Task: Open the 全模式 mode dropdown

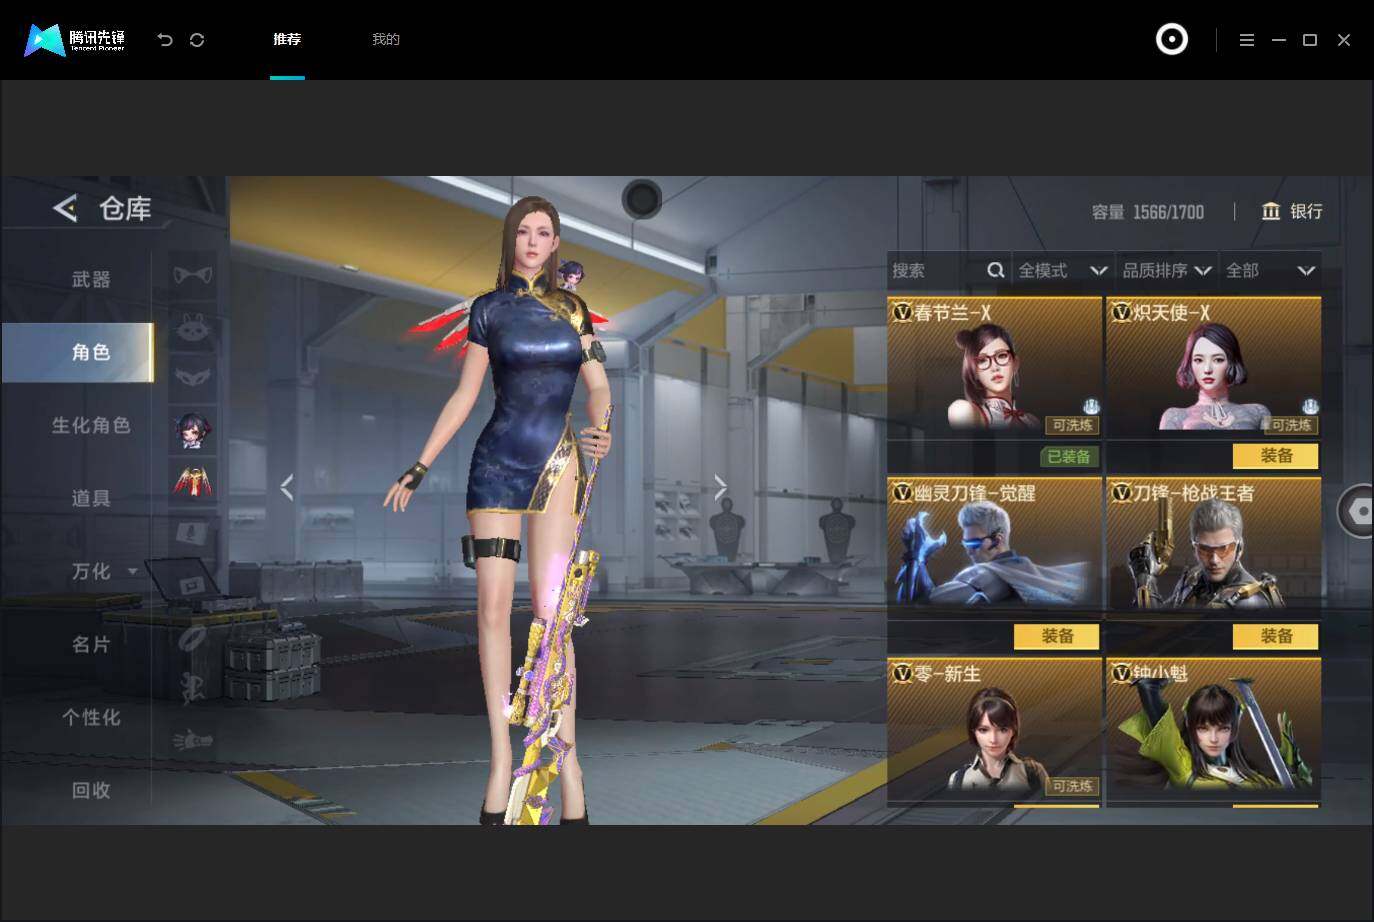Action: [1062, 270]
